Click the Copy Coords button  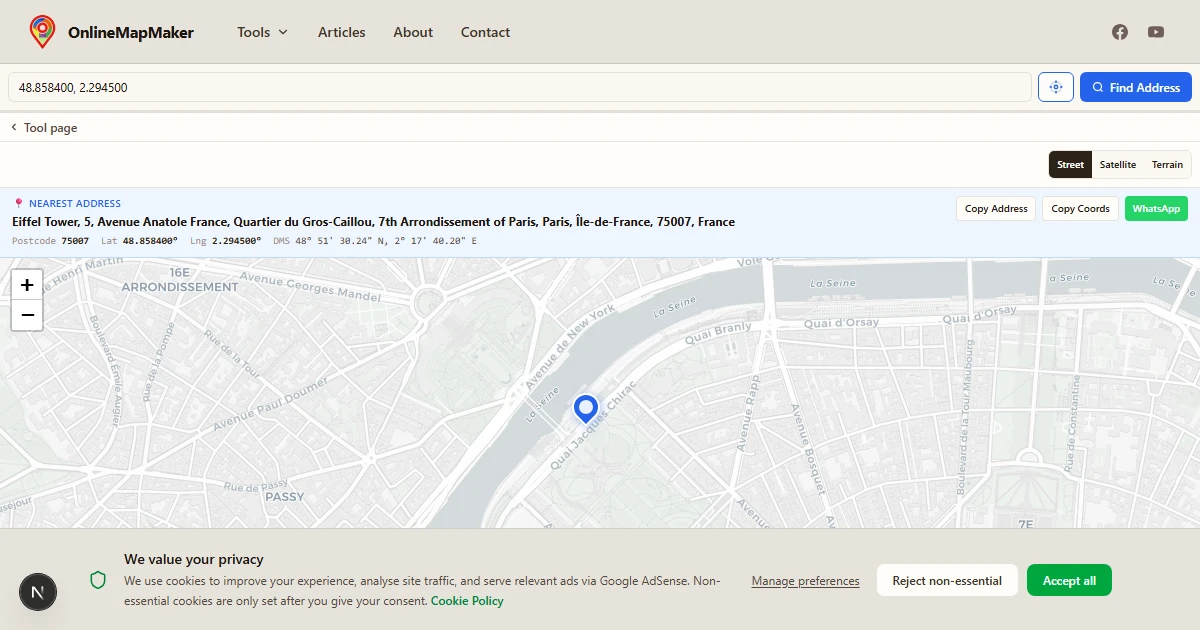tap(1080, 208)
